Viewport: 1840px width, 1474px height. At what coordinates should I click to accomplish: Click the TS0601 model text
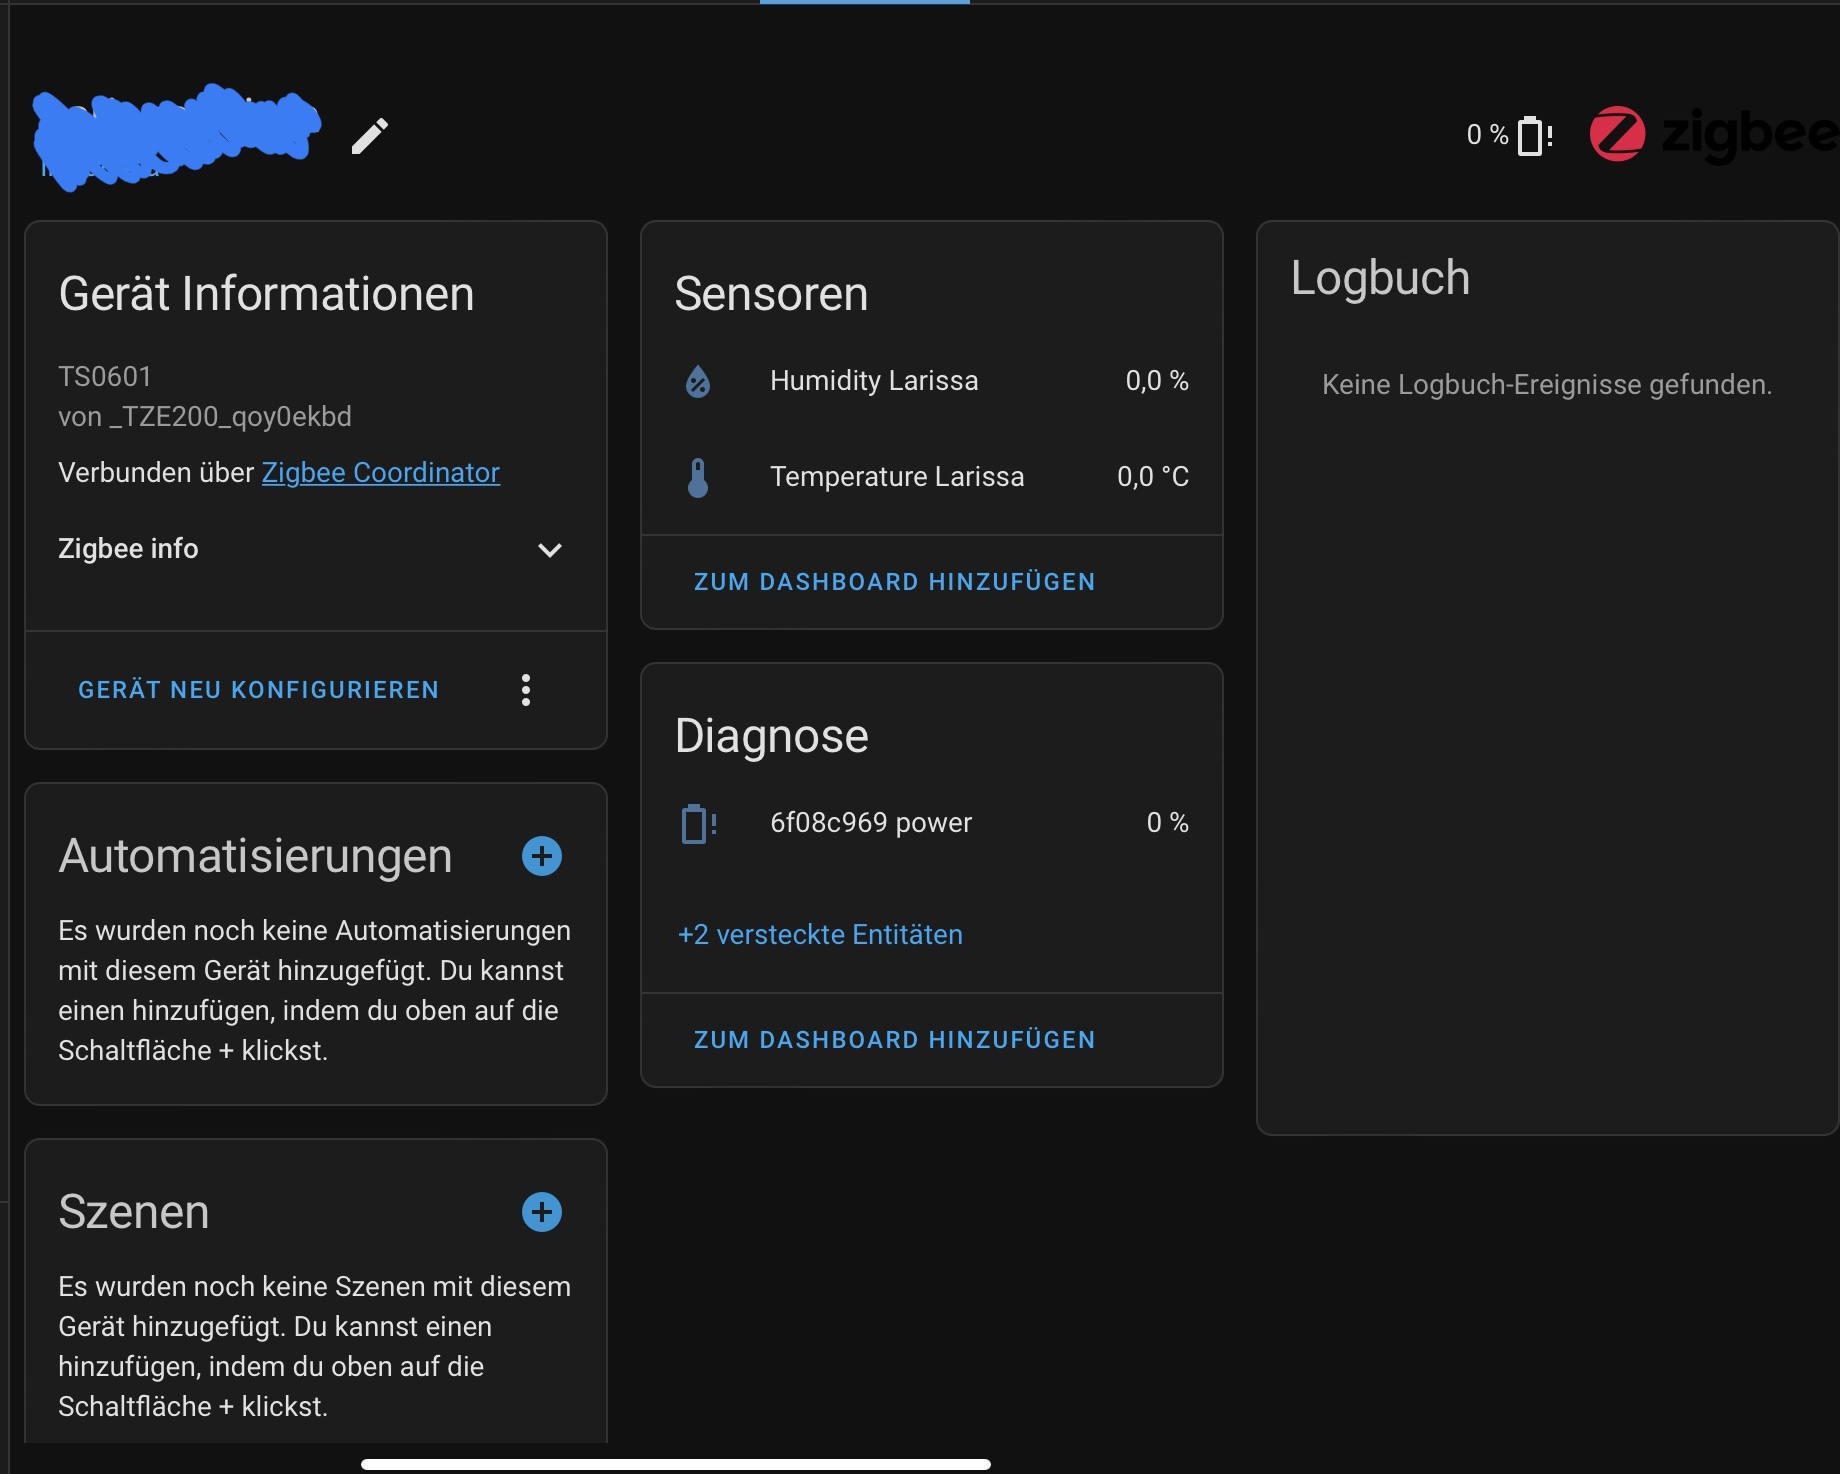tap(105, 376)
